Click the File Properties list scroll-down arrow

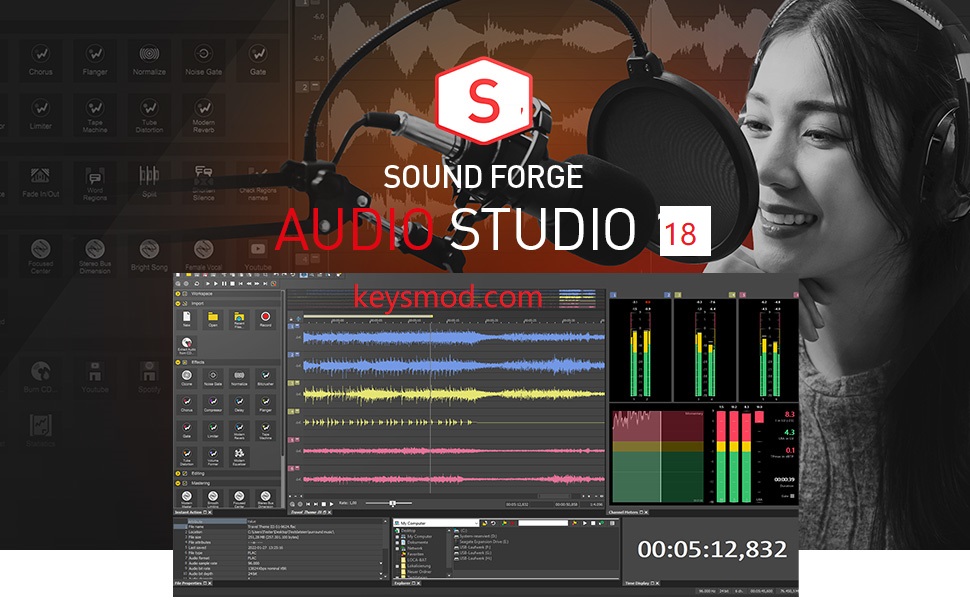(385, 576)
